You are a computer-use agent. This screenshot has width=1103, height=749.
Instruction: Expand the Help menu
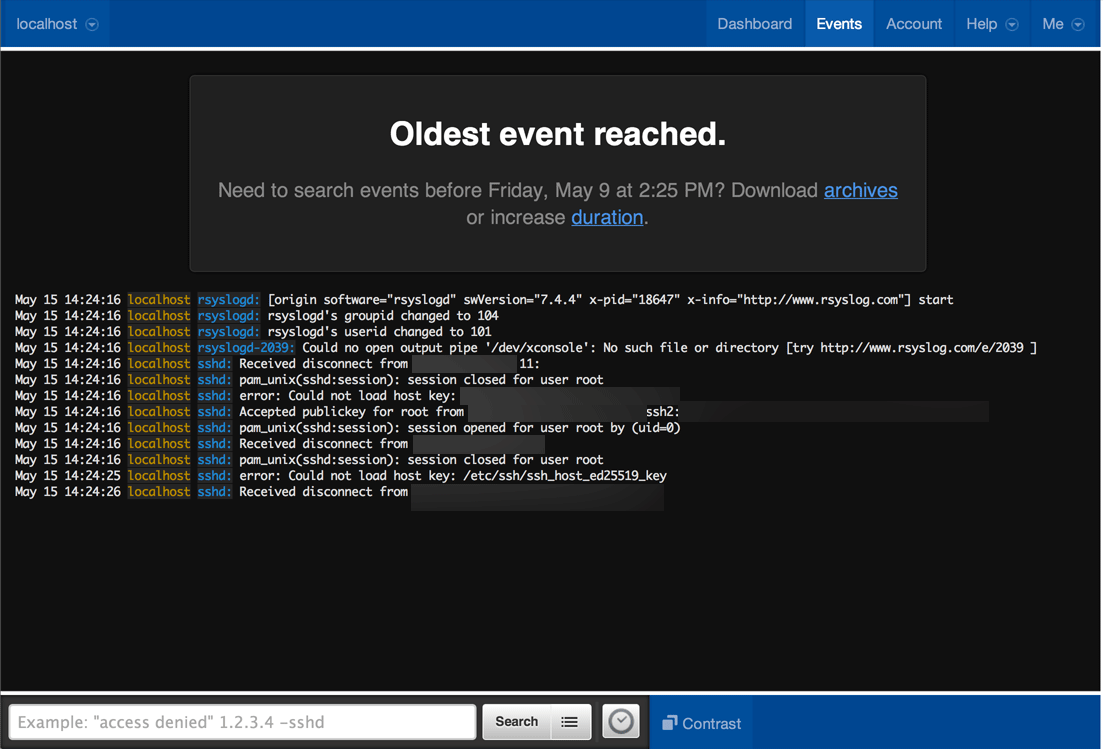tap(992, 24)
